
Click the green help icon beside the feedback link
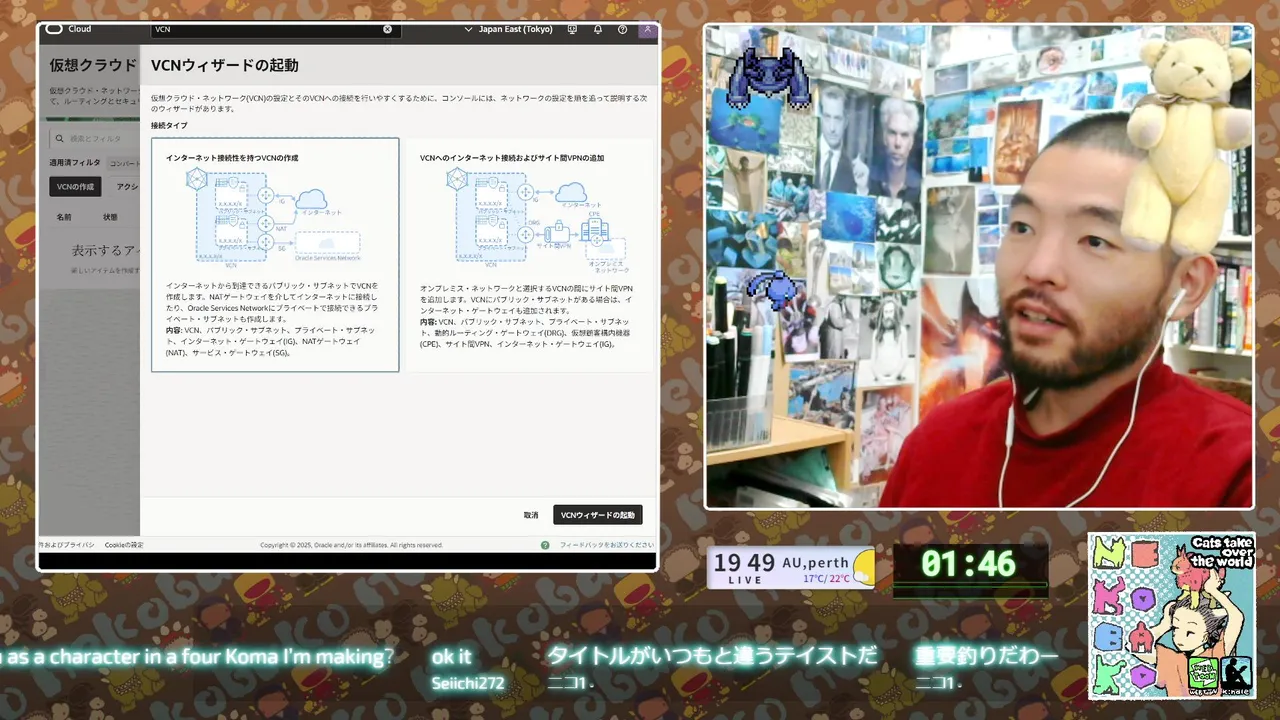pyautogui.click(x=545, y=545)
